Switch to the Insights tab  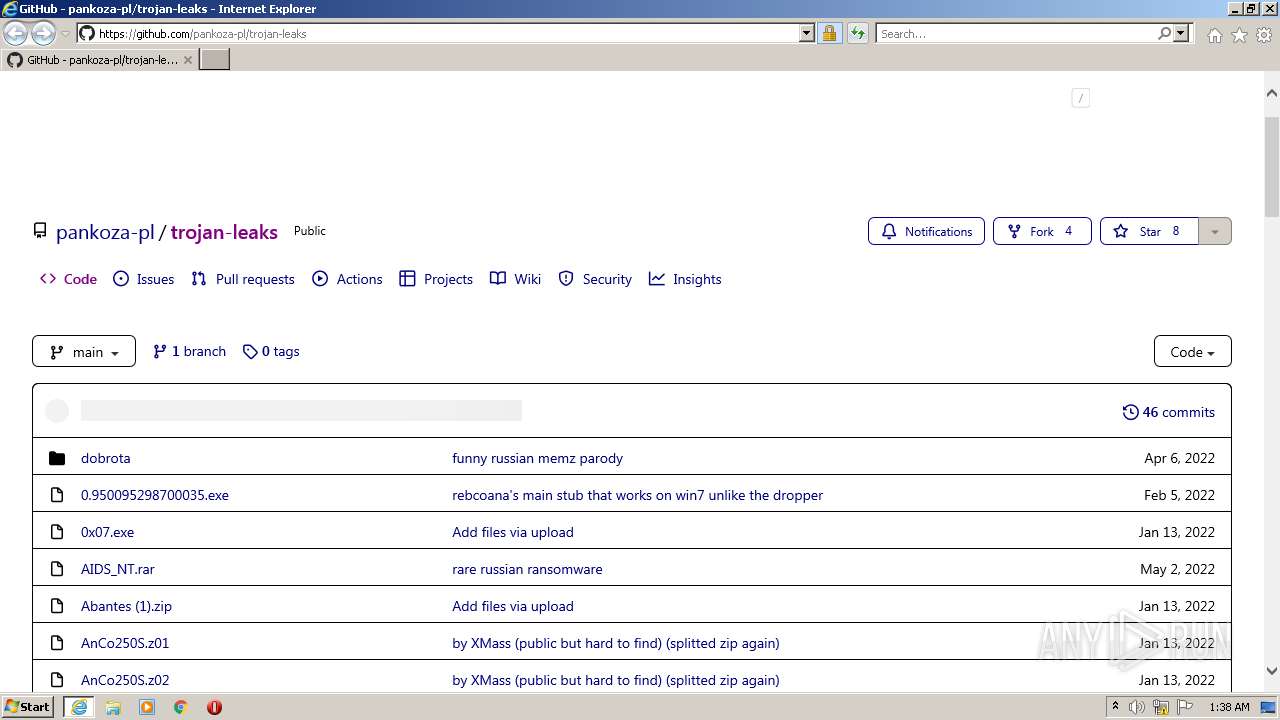click(x=685, y=279)
